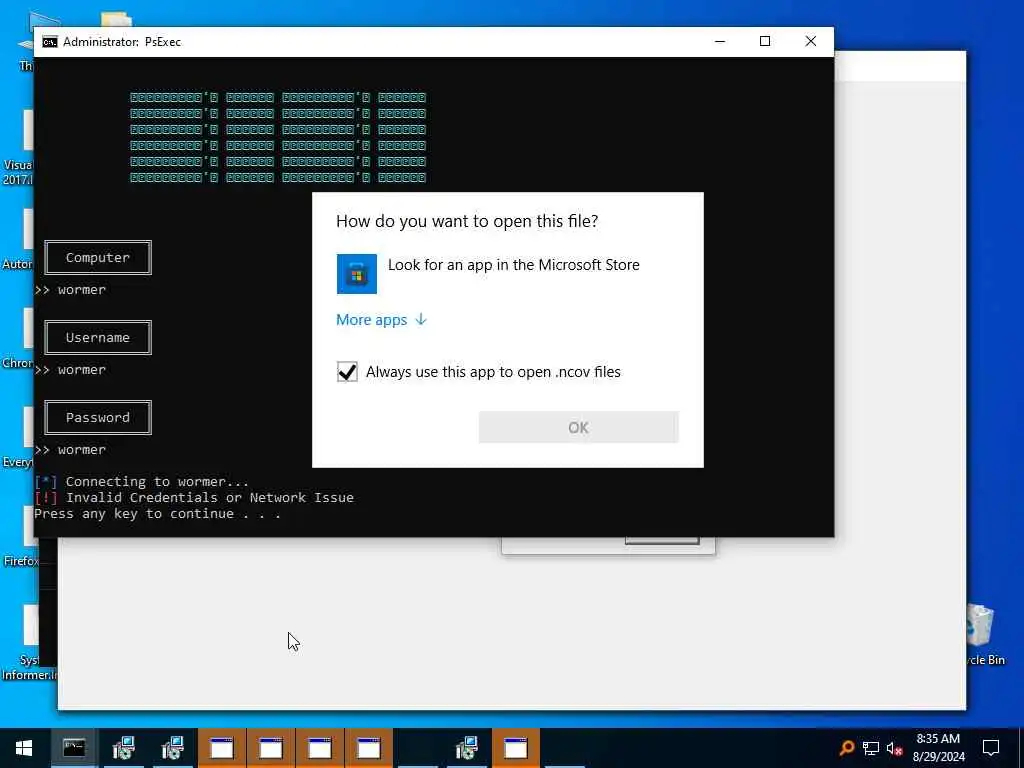
Task: Click the '>> wormer' entry under Password
Action: (71, 449)
